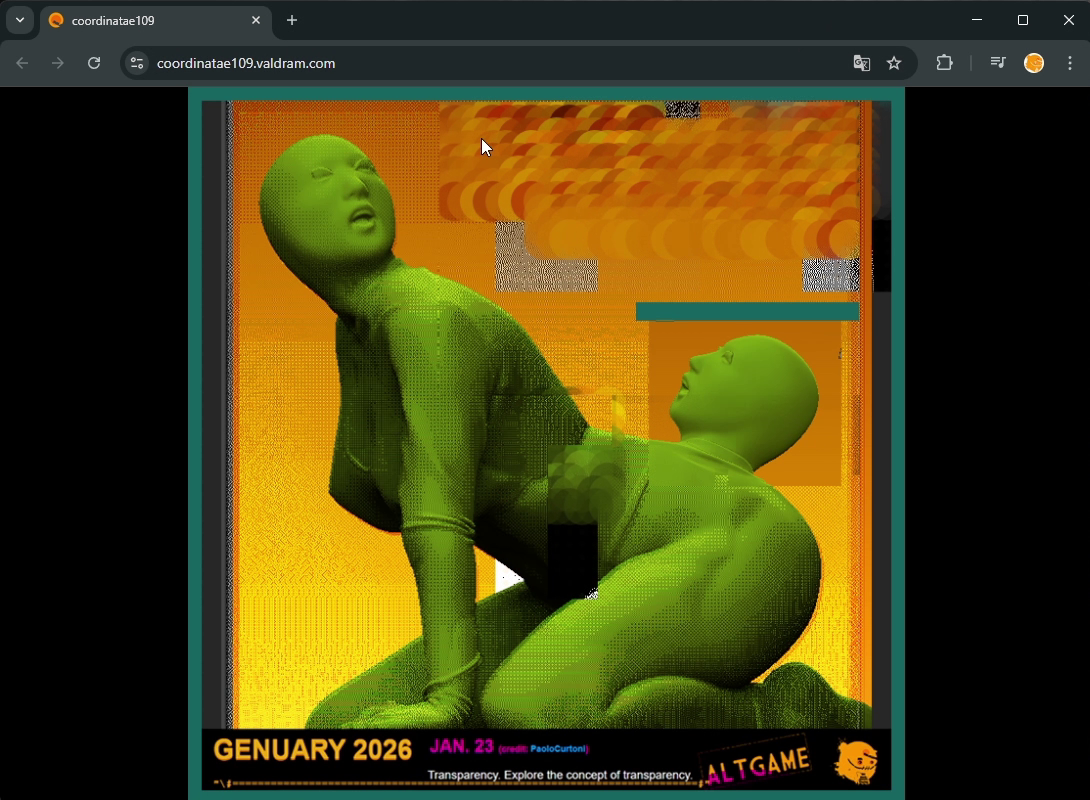The height and width of the screenshot is (800, 1090).
Task: Click the orange mascot logo in banner
Action: coord(856,761)
